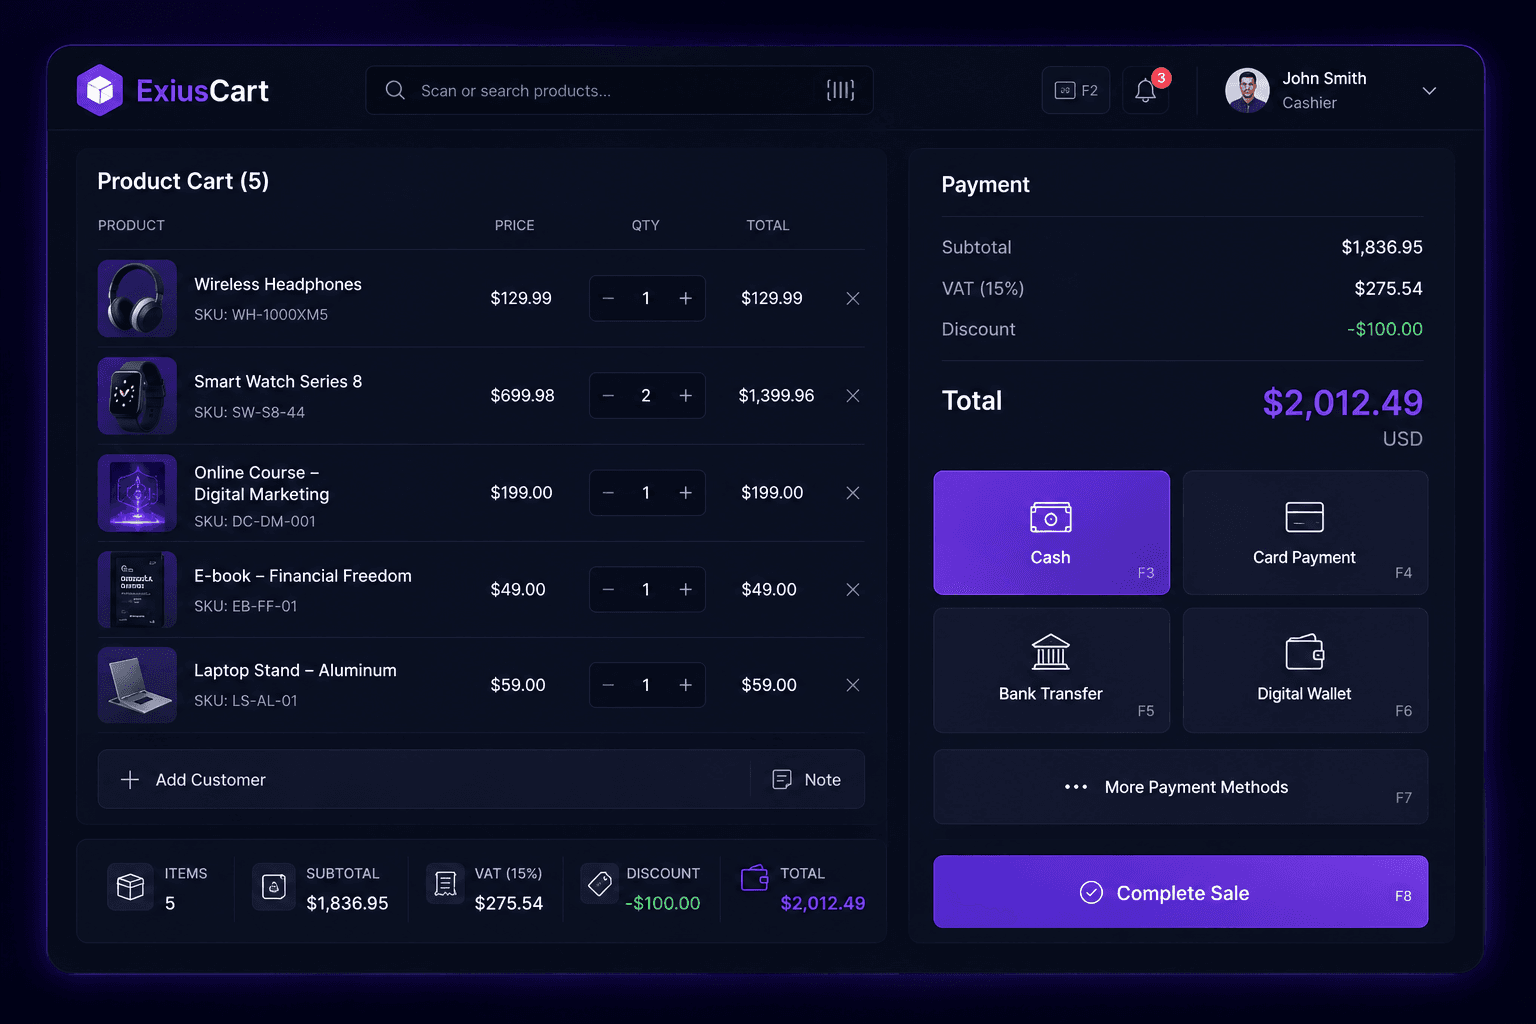Click the PRICE column header

[x=514, y=225]
